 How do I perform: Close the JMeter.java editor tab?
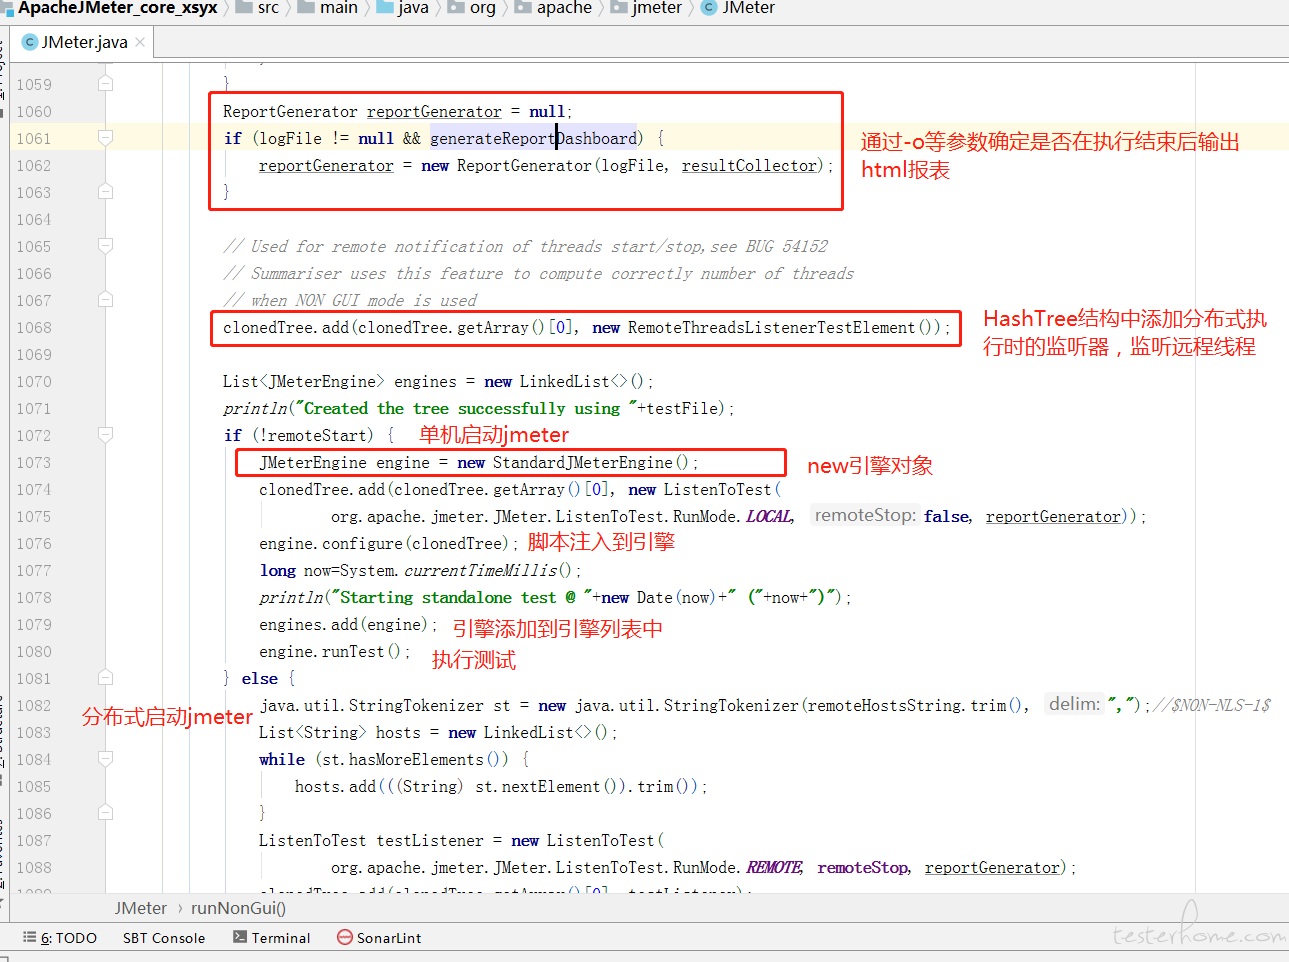point(140,42)
